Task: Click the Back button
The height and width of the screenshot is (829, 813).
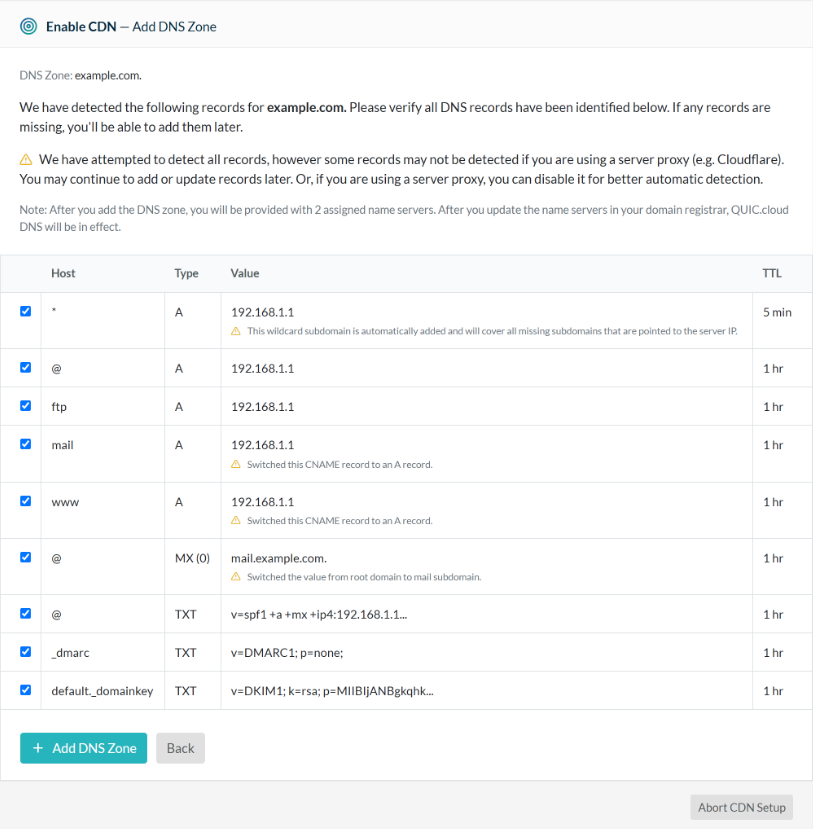Action: tap(180, 748)
